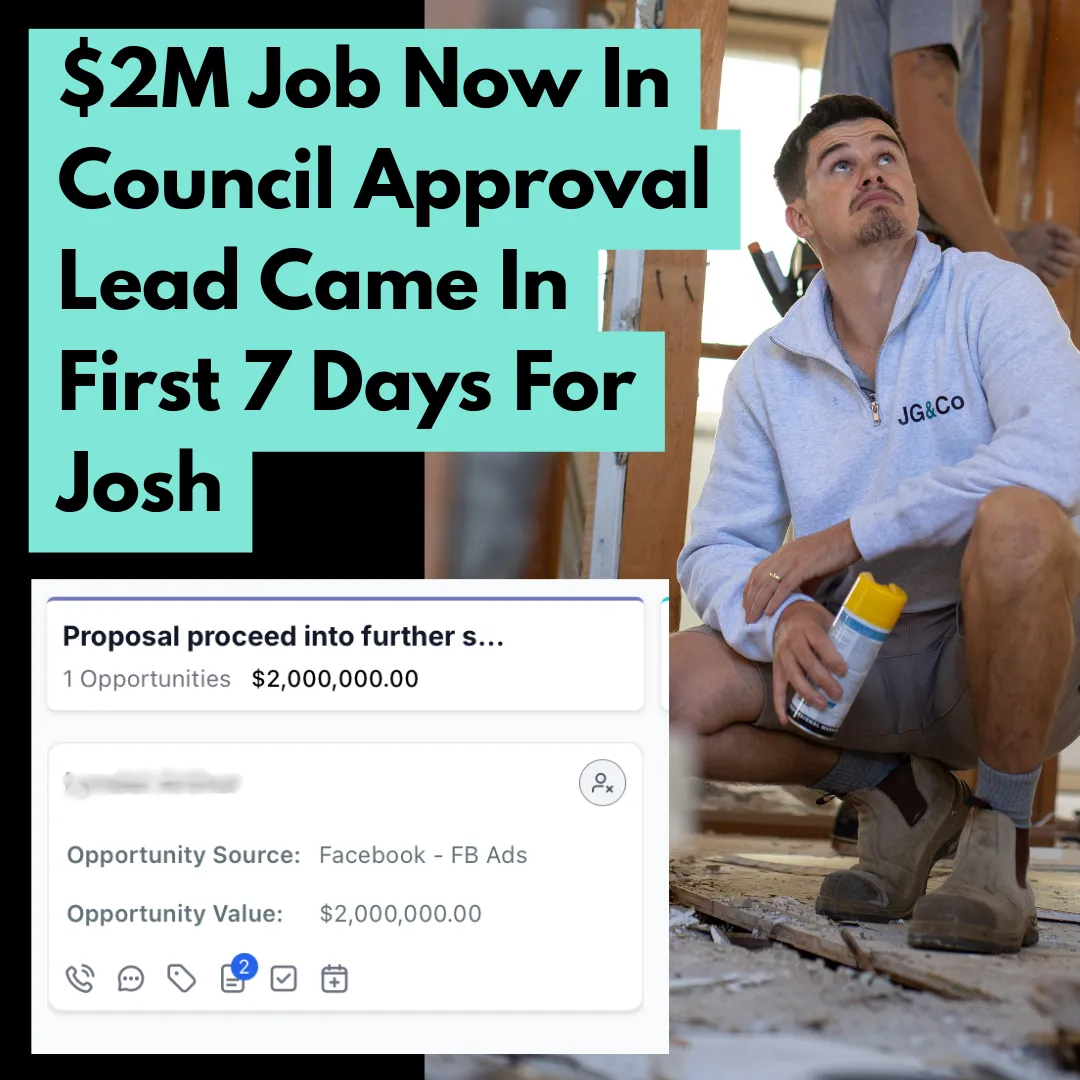
Task: Open the chat message bubble icon
Action: tap(131, 979)
